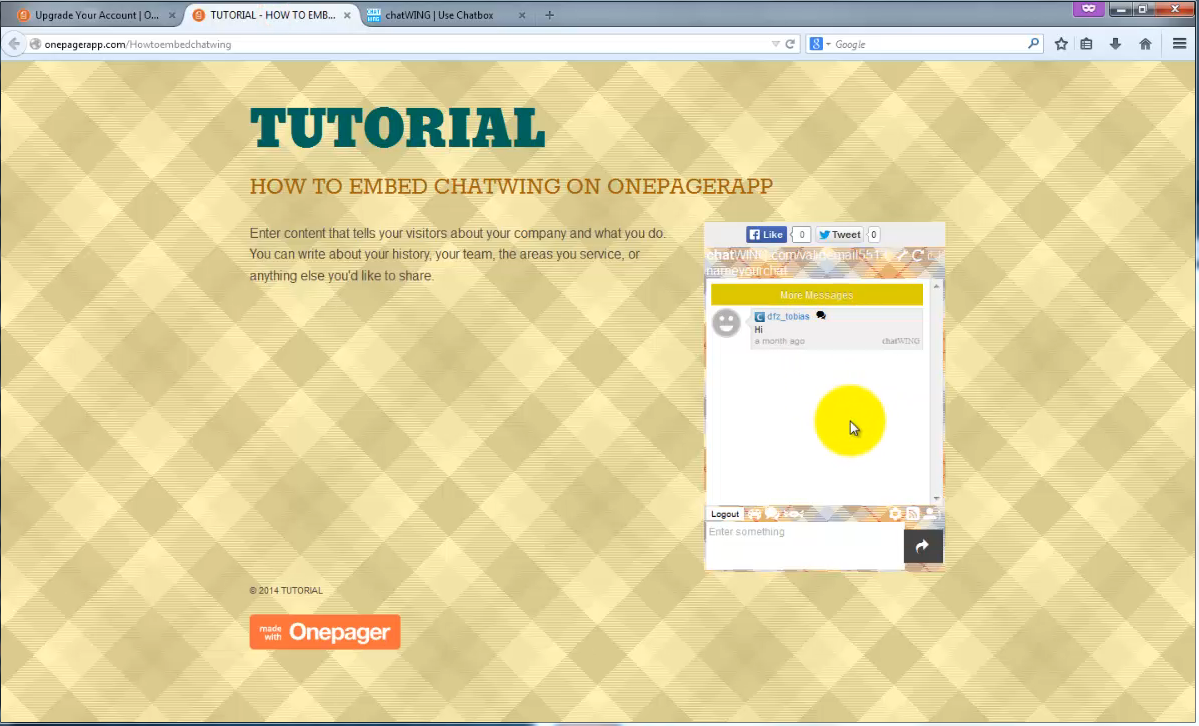Close the Upgrade Your Account tab
The height and width of the screenshot is (726, 1199).
172,15
